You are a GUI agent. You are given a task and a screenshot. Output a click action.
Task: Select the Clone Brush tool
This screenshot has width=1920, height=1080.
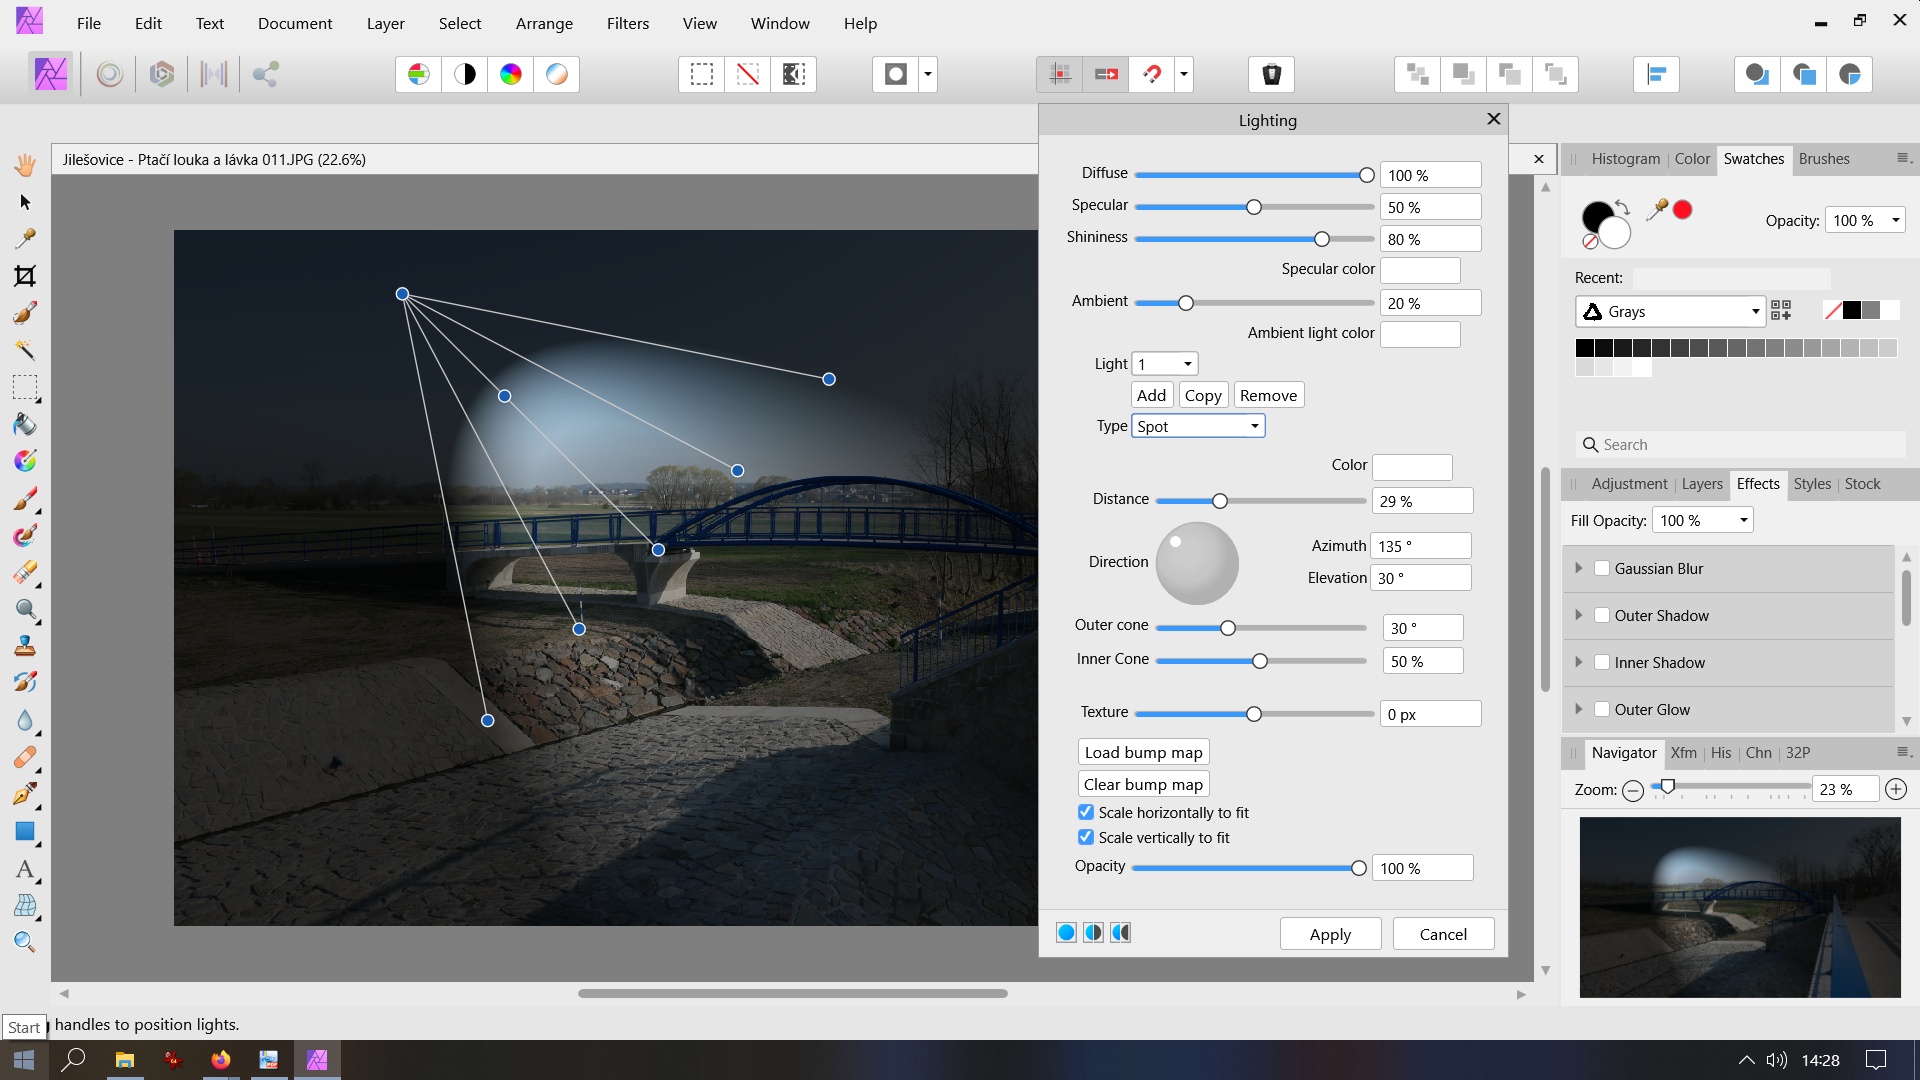(x=25, y=645)
